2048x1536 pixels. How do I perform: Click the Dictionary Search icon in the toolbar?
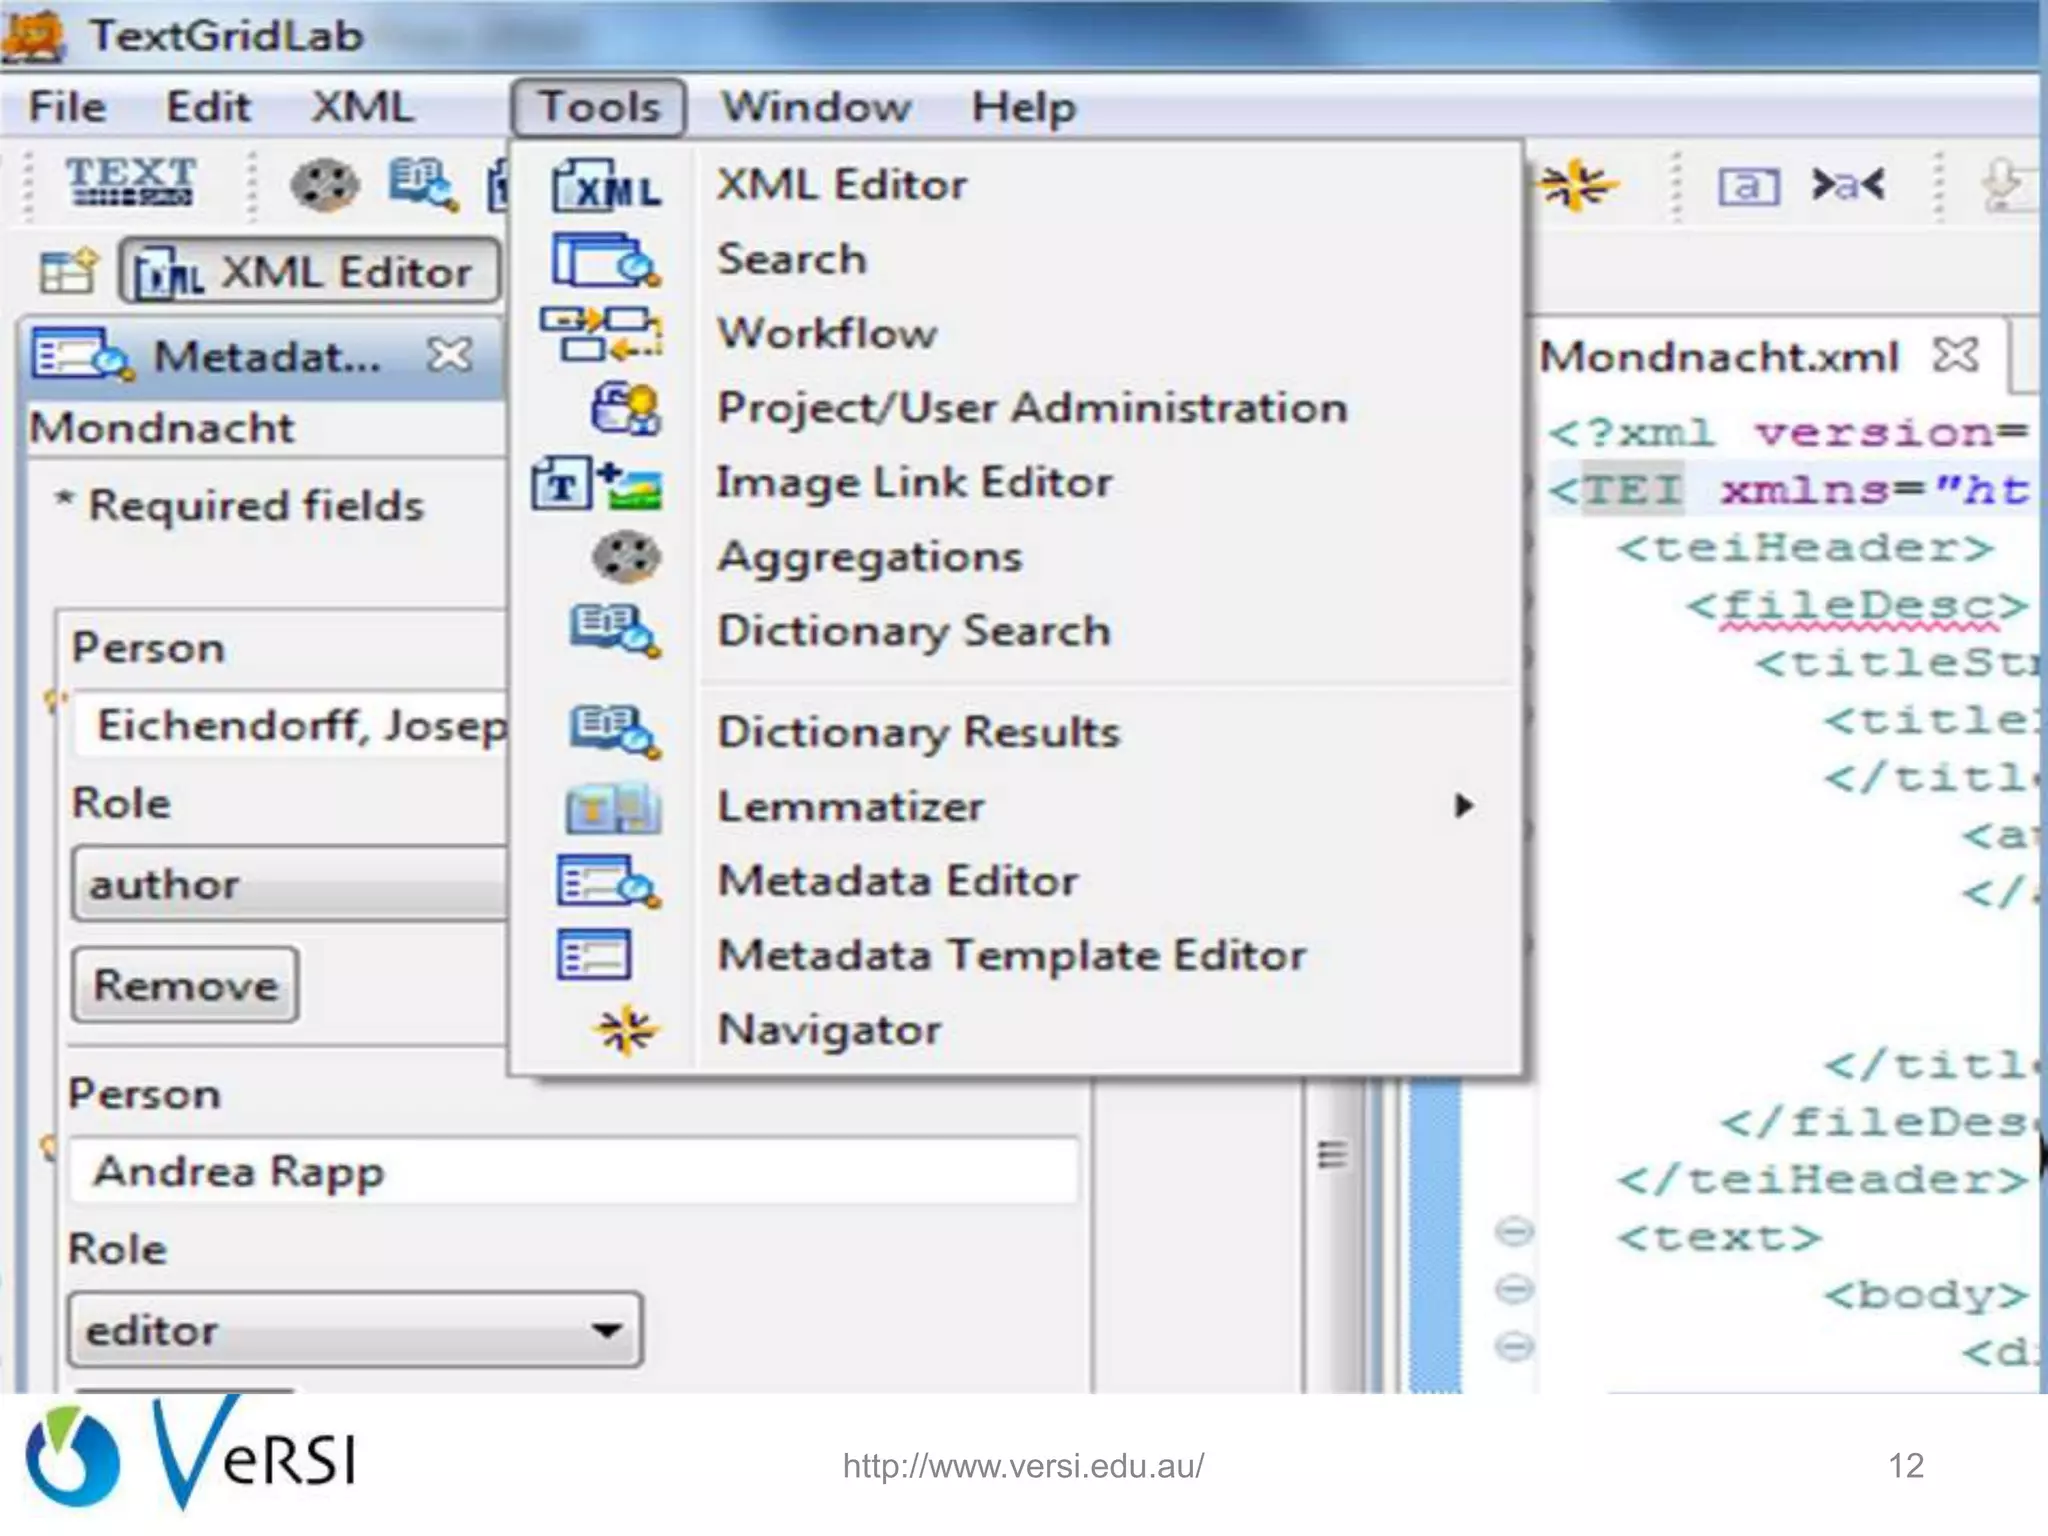click(422, 185)
